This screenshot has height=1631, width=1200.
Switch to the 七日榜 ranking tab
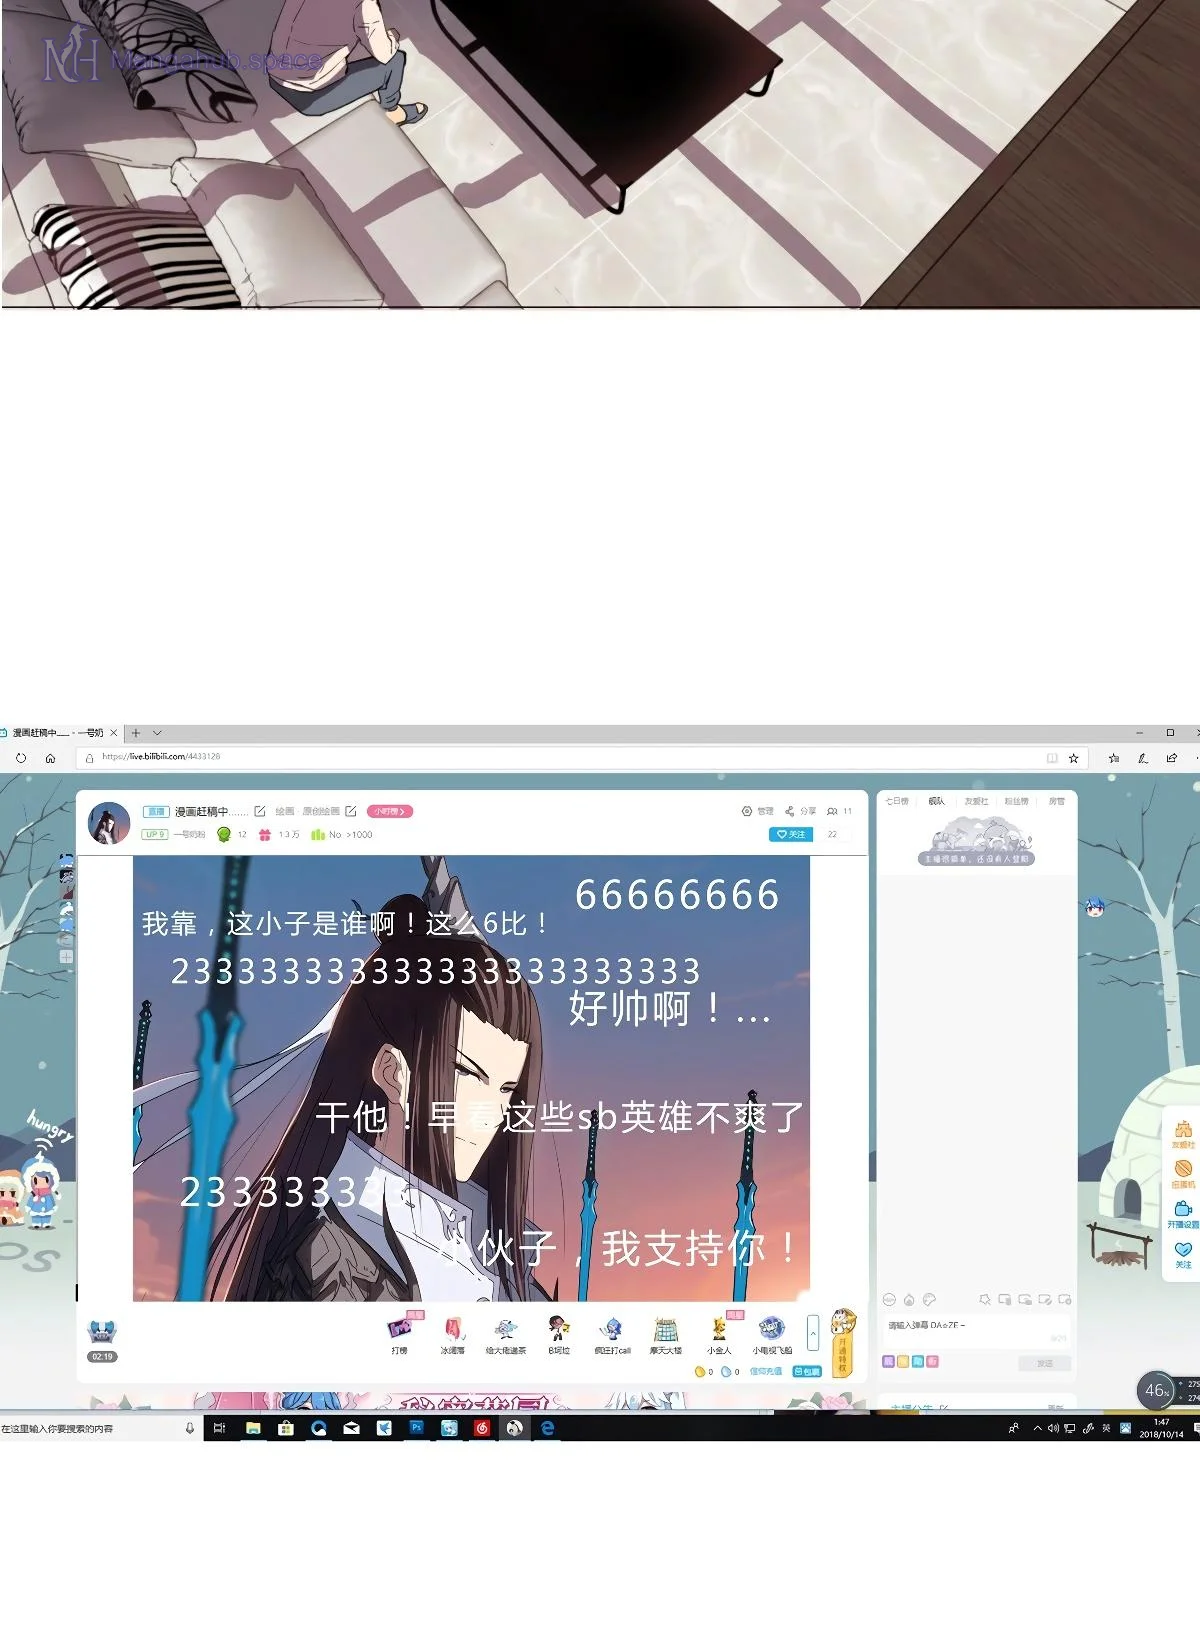click(897, 801)
